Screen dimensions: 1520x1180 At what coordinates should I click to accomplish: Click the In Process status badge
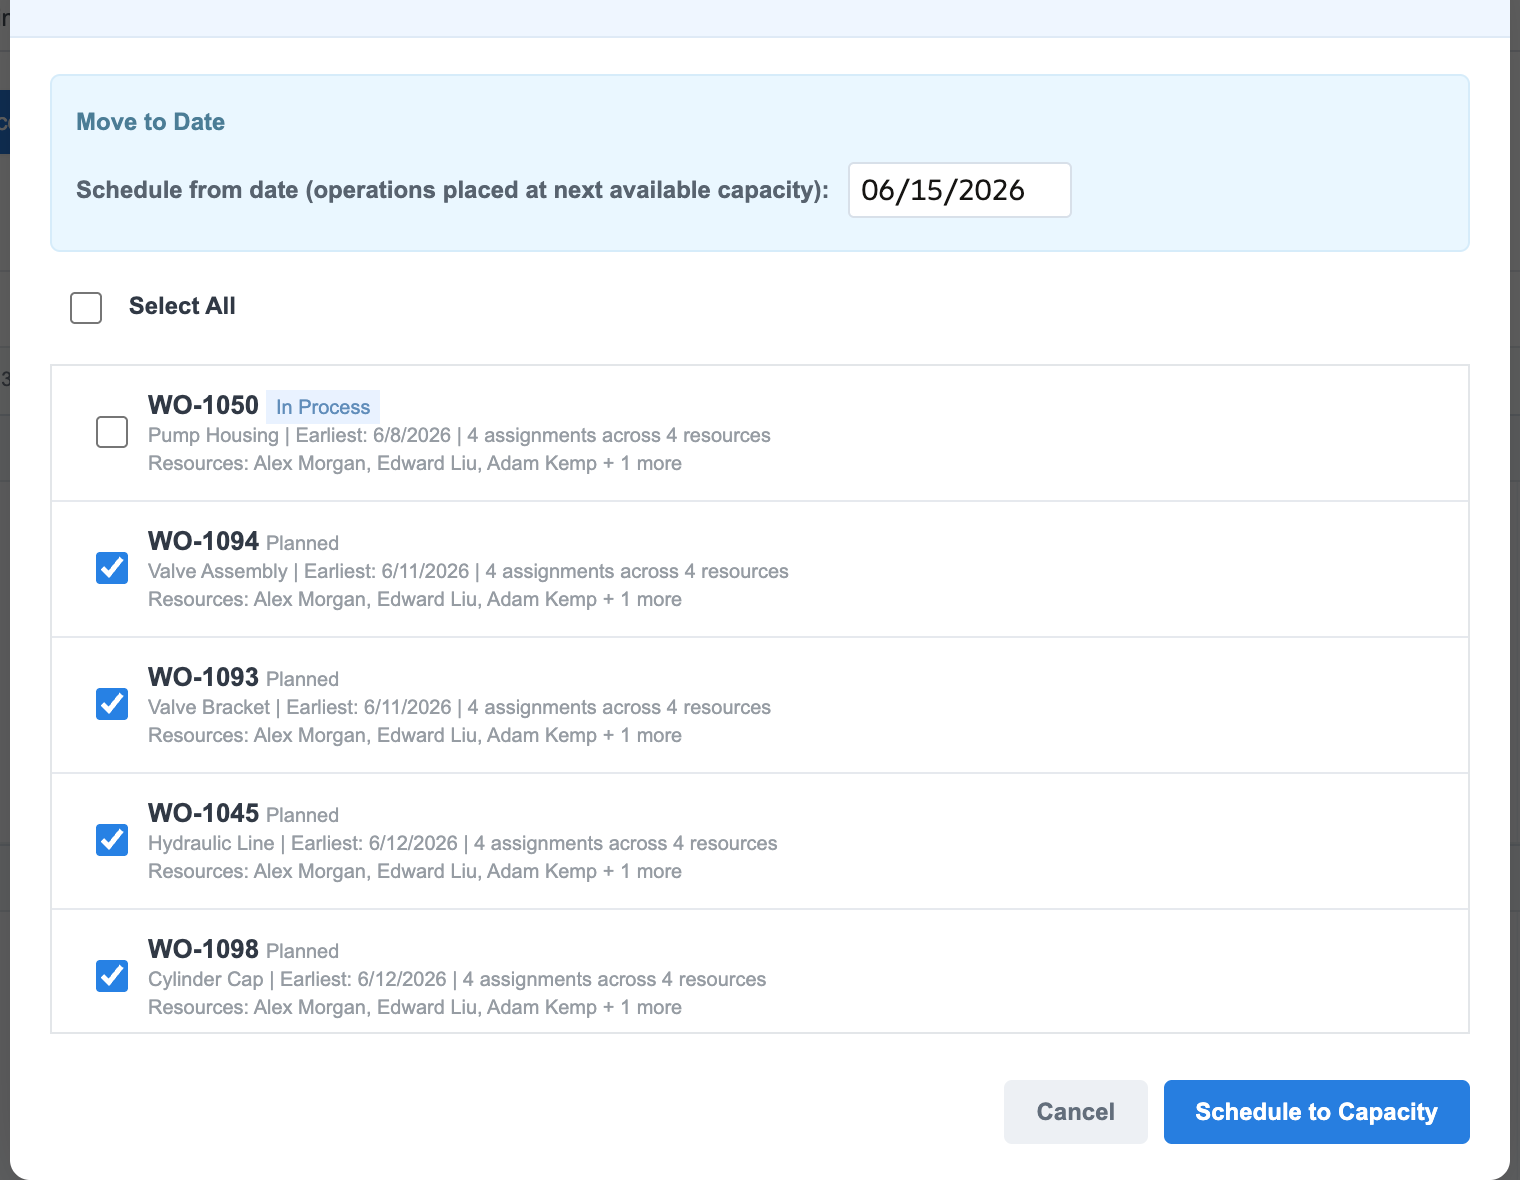323,407
